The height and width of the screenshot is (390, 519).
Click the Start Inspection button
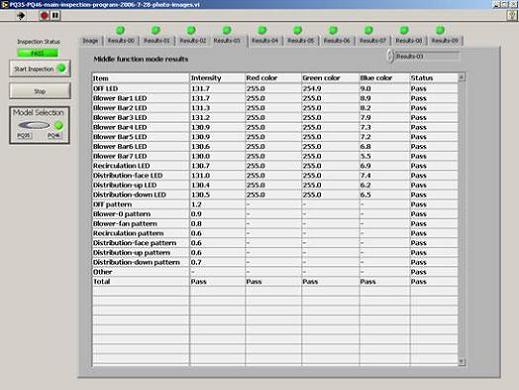point(40,69)
